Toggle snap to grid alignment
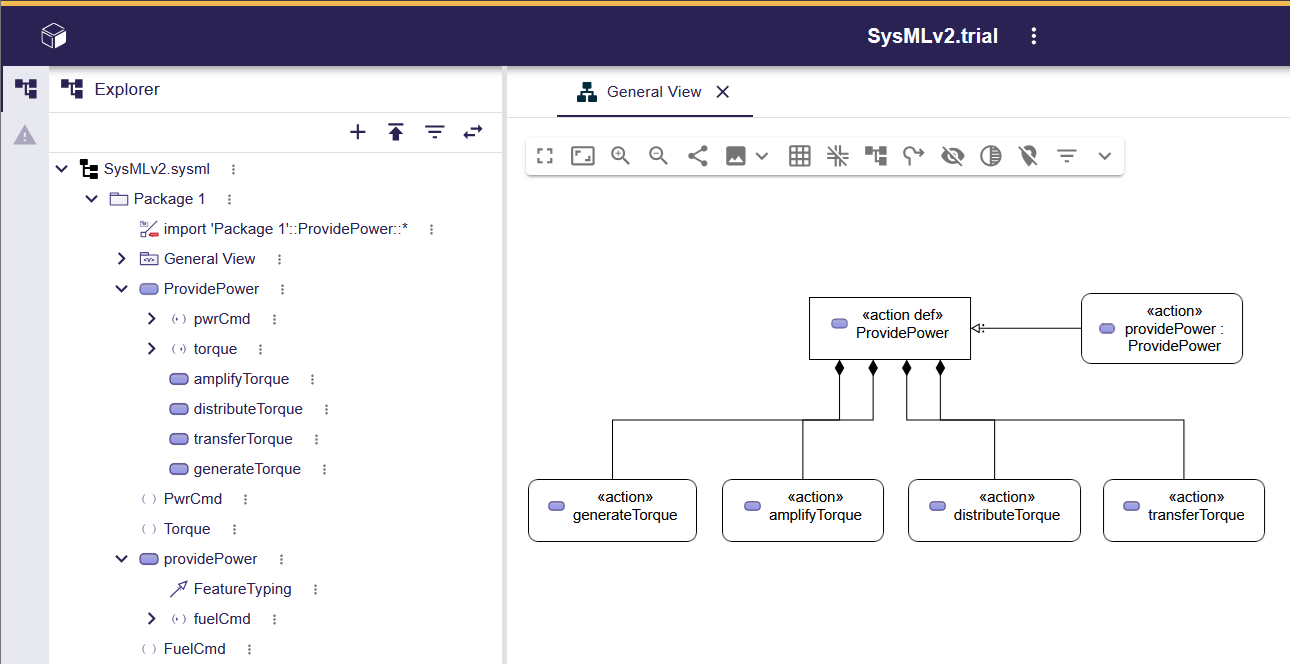 click(x=838, y=156)
